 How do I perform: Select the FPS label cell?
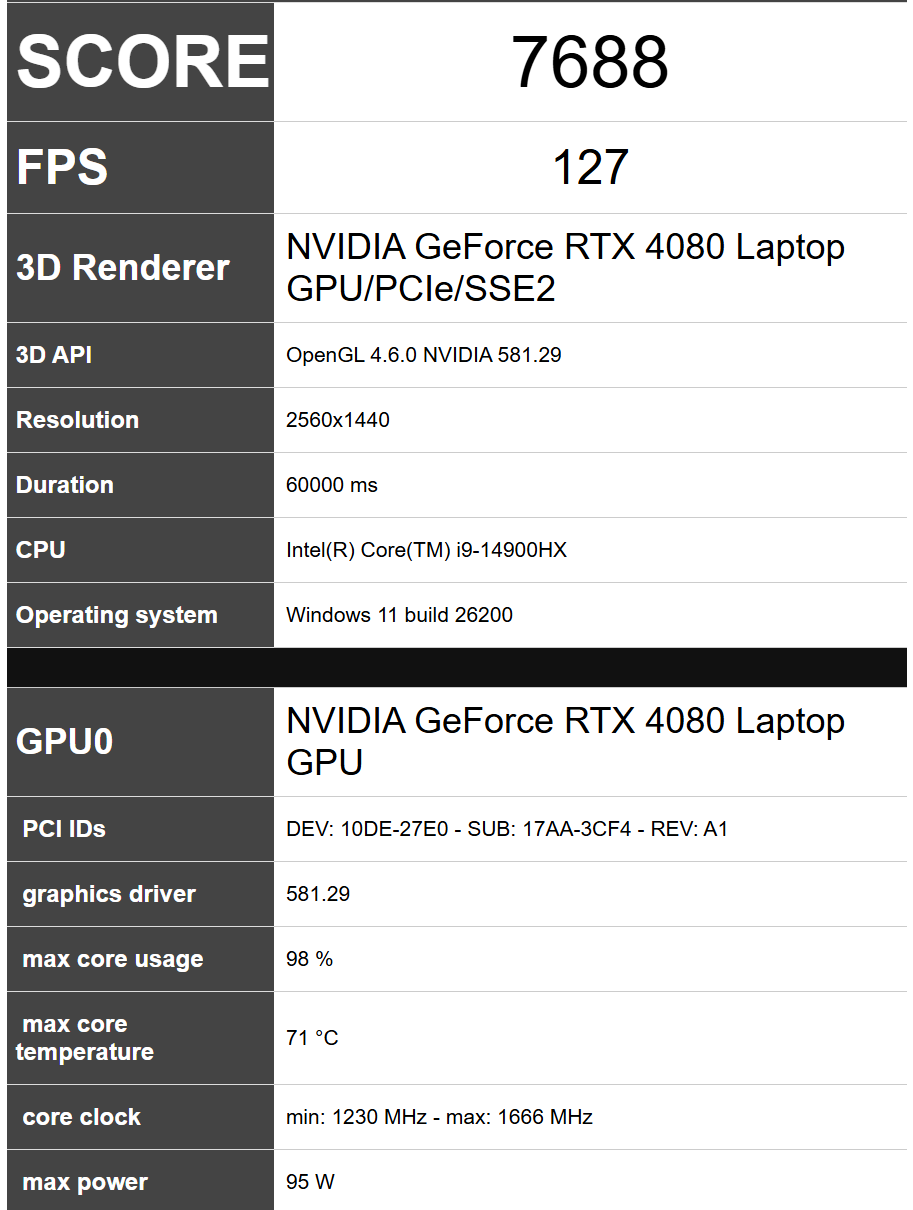140,168
